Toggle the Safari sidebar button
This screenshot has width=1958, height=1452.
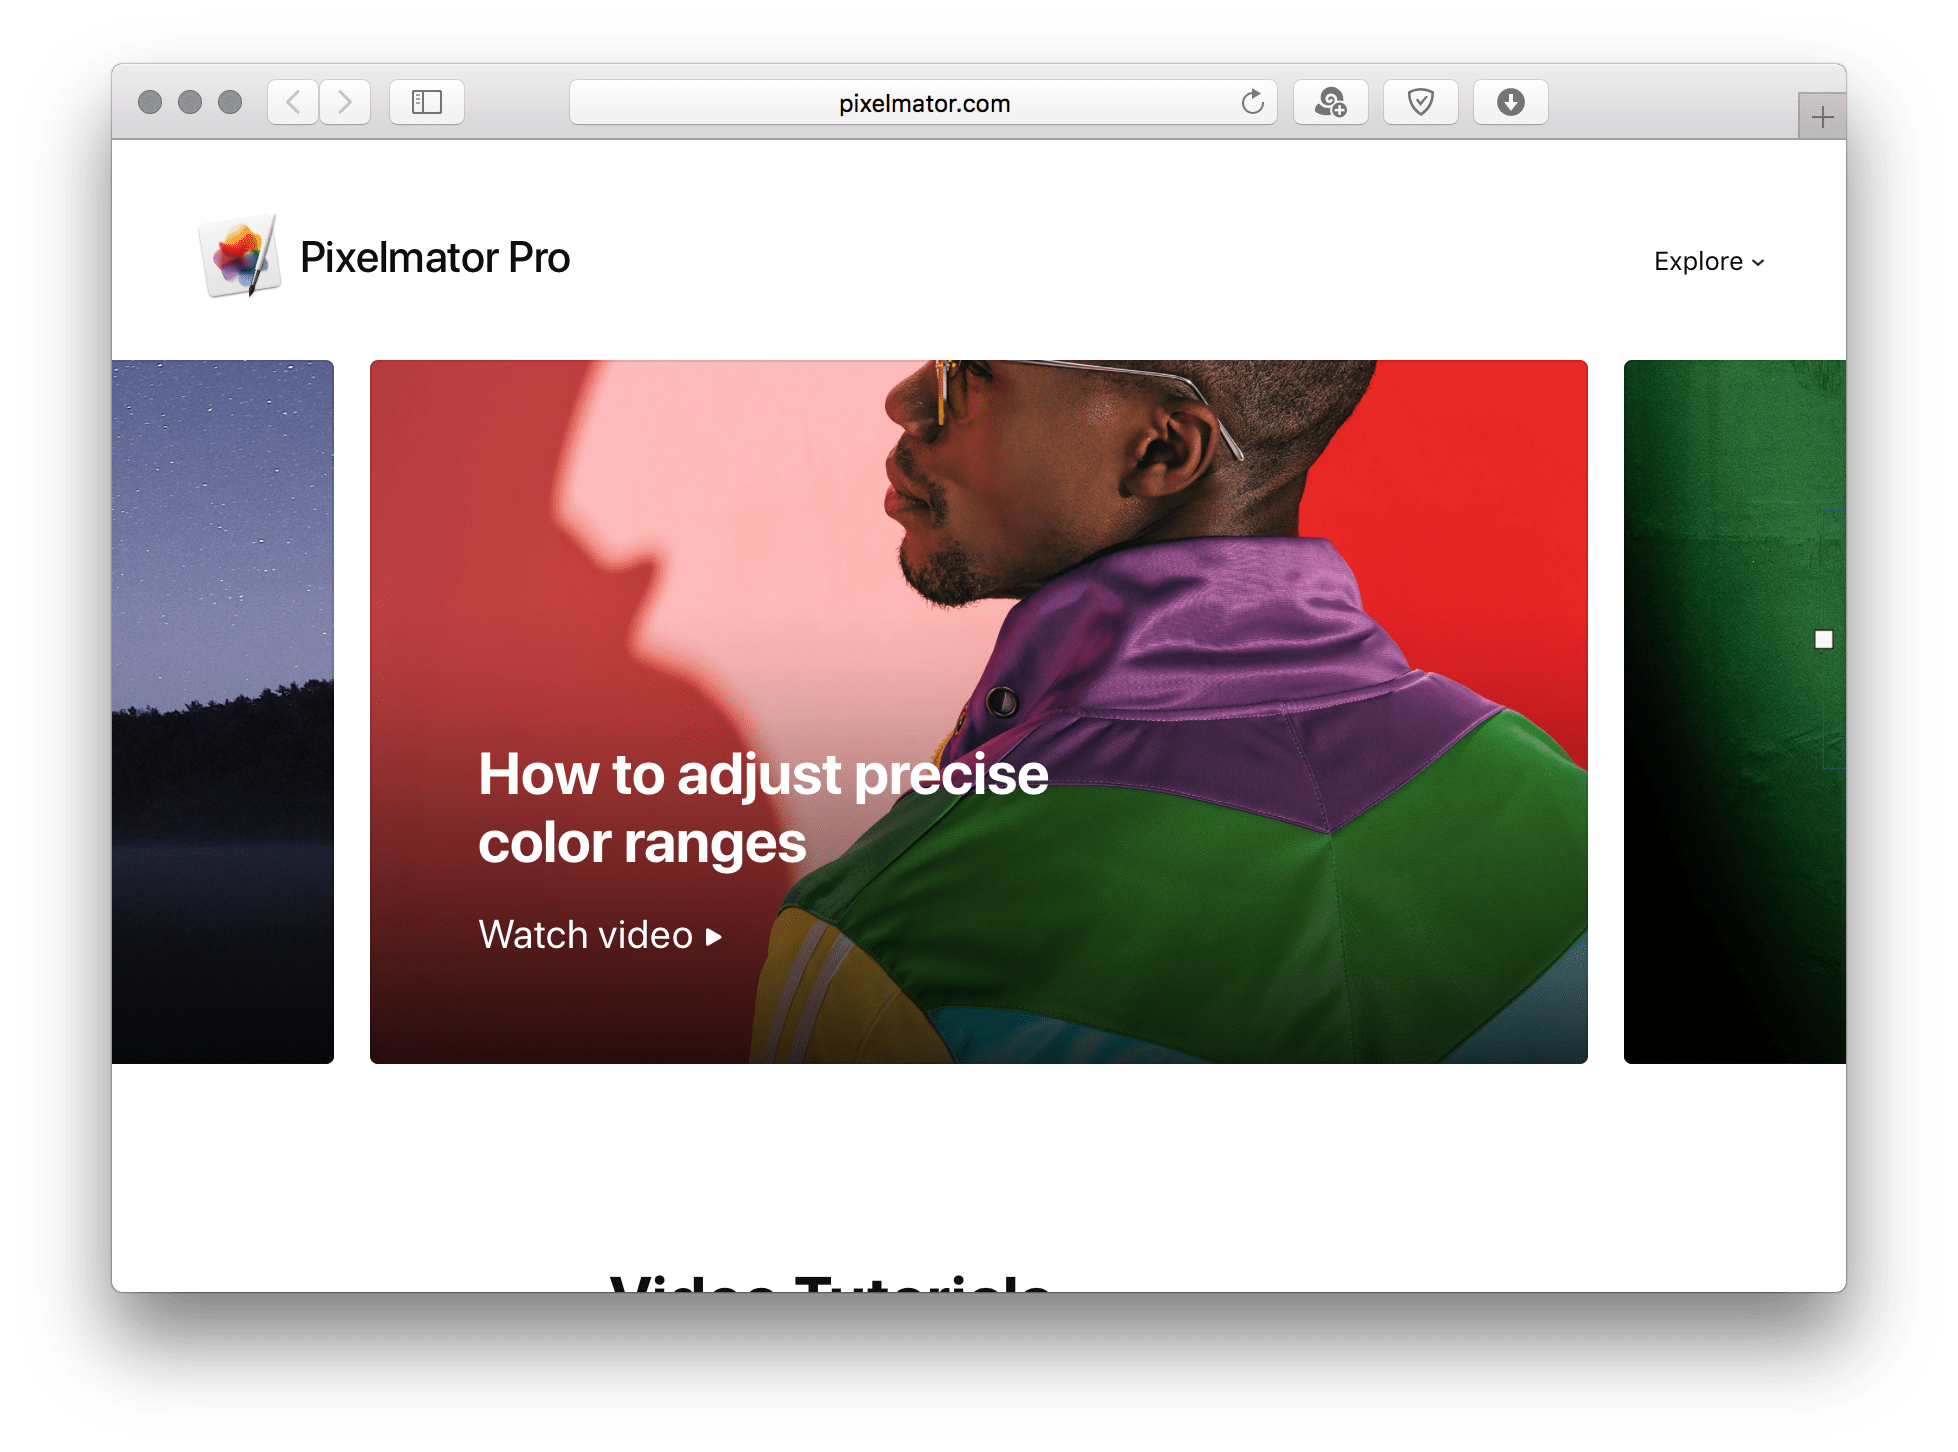(427, 102)
